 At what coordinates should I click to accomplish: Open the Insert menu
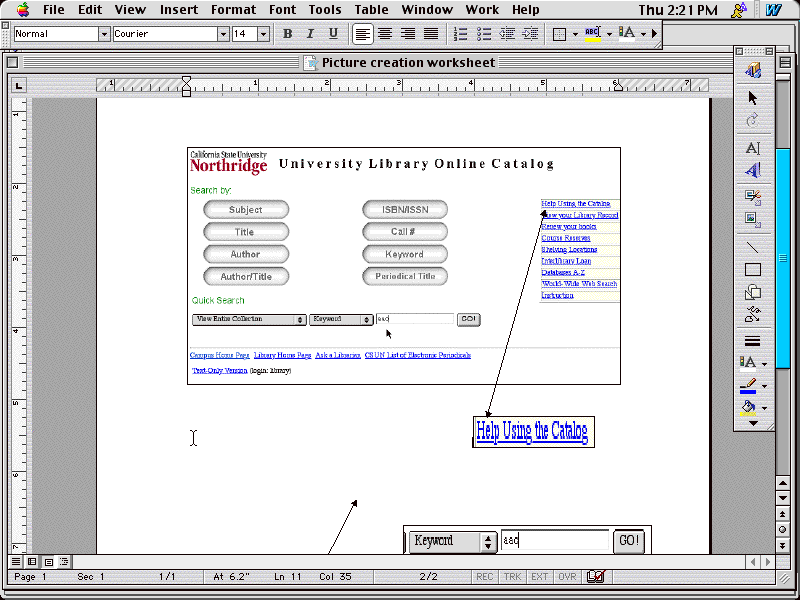click(x=178, y=10)
